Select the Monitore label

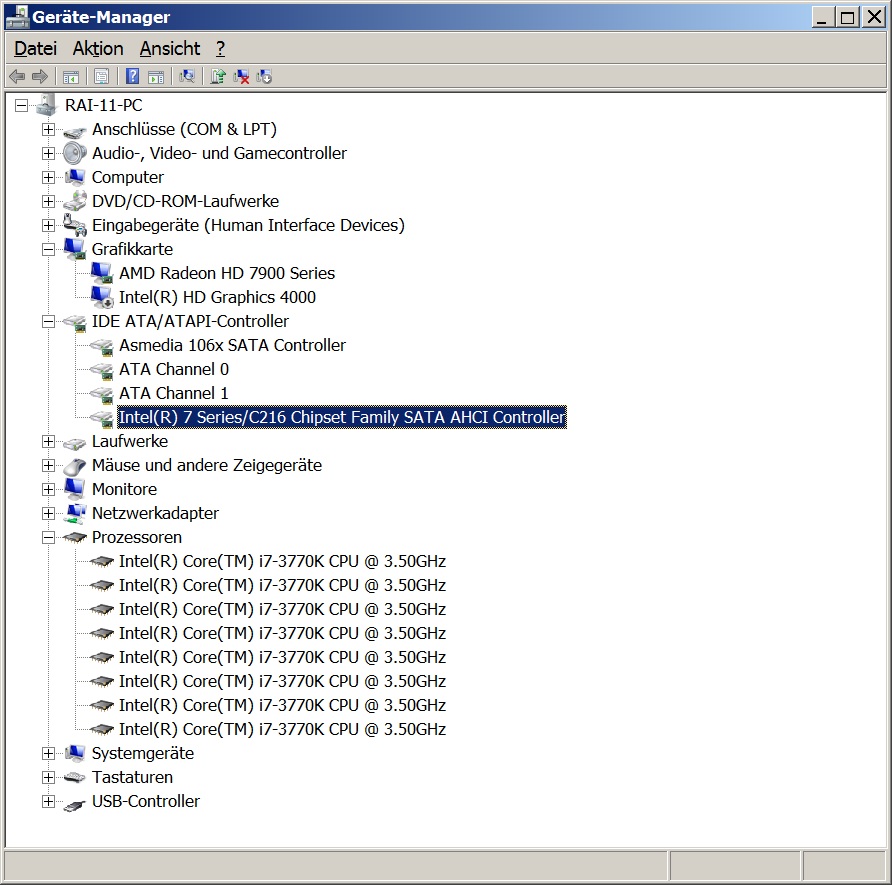[x=124, y=489]
